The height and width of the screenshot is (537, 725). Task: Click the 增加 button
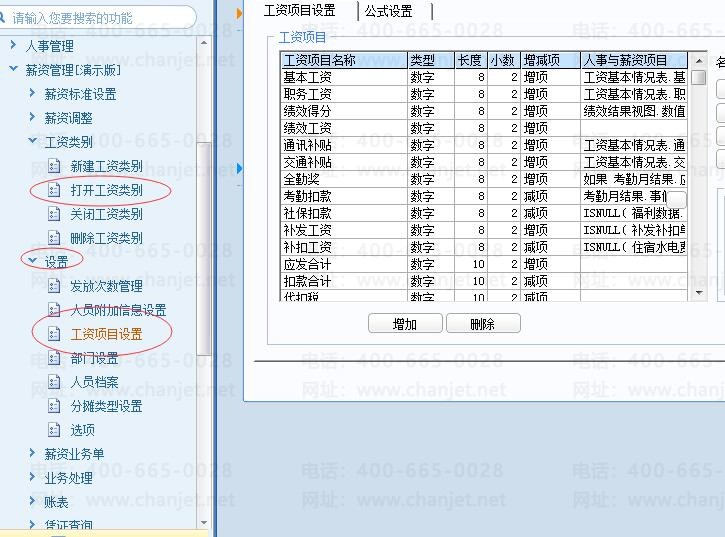pos(405,323)
